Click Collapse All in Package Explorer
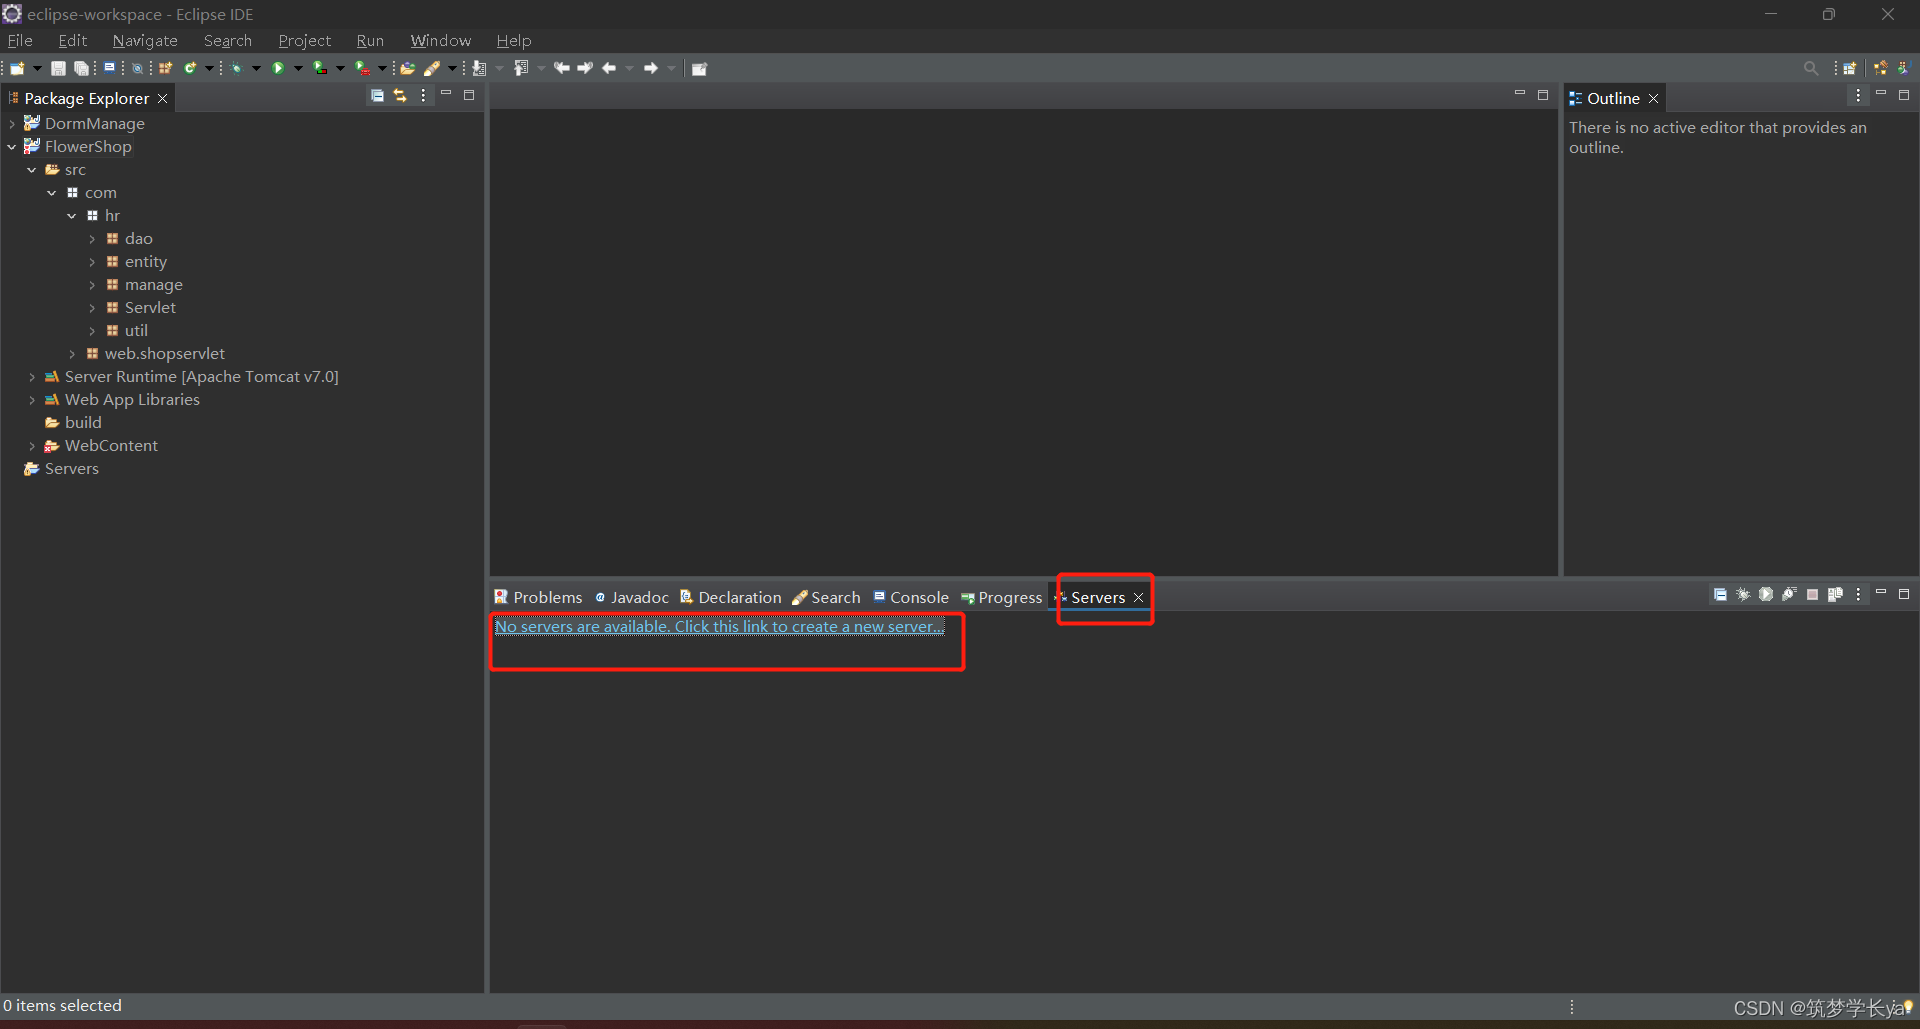The width and height of the screenshot is (1920, 1029). tap(377, 96)
